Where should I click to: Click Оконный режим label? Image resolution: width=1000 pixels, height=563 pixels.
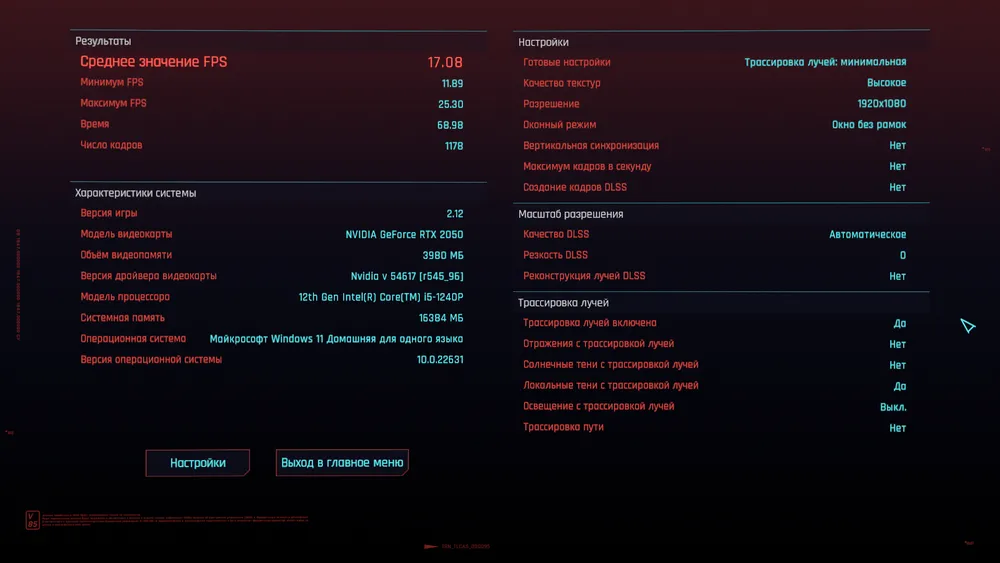pyautogui.click(x=560, y=125)
